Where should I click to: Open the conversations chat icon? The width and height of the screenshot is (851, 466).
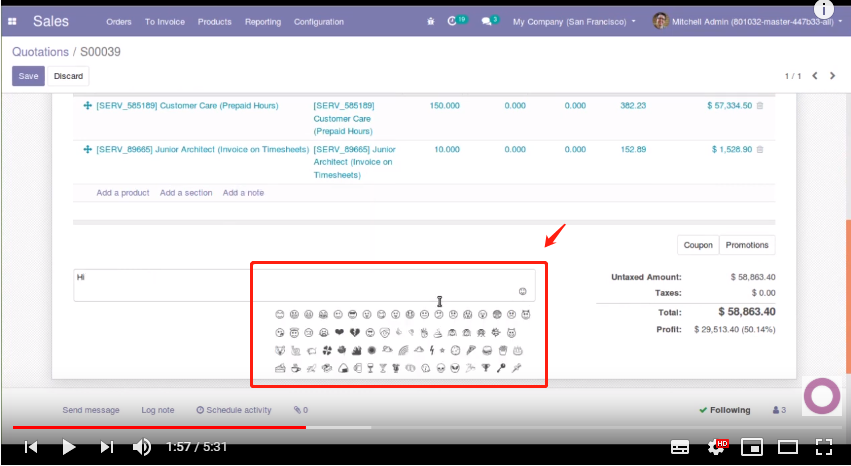point(488,21)
